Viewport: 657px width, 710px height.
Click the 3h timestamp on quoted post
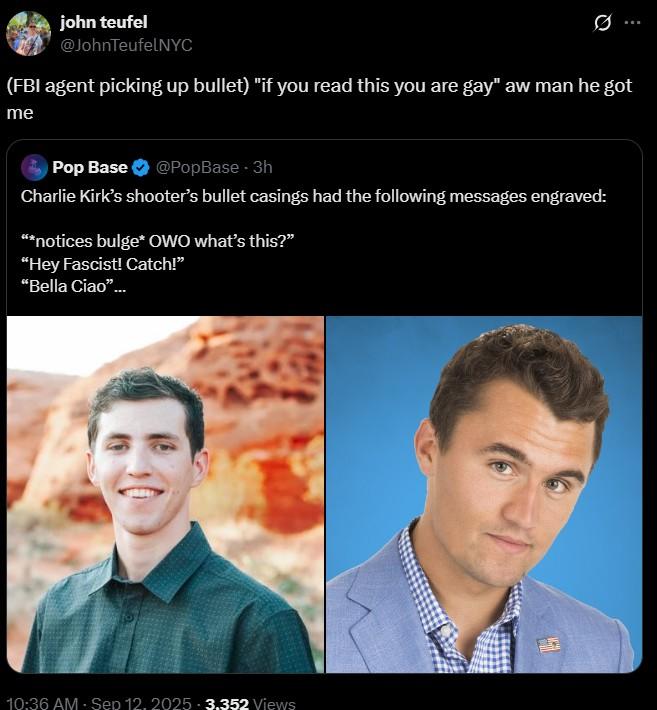click(x=262, y=167)
